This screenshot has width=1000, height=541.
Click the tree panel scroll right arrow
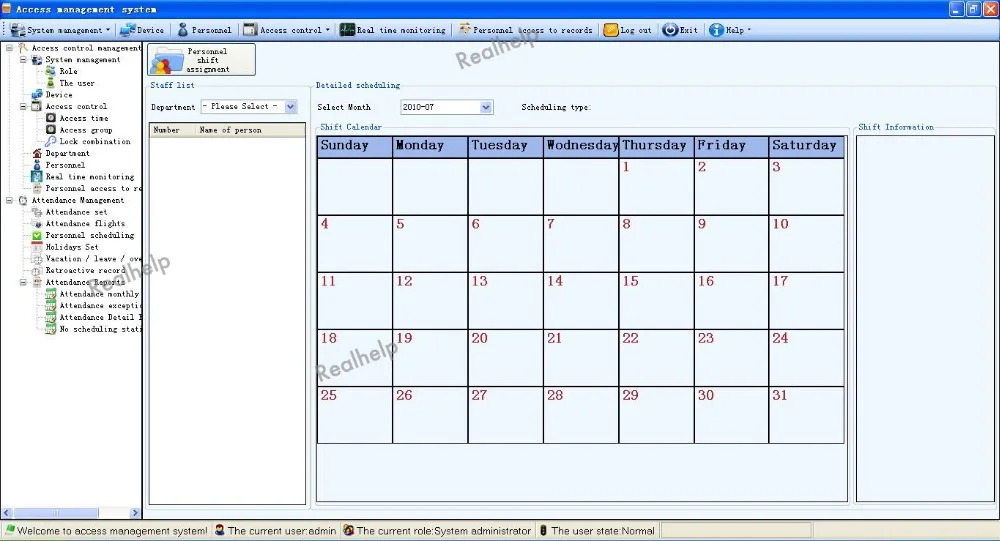pyautogui.click(x=135, y=512)
